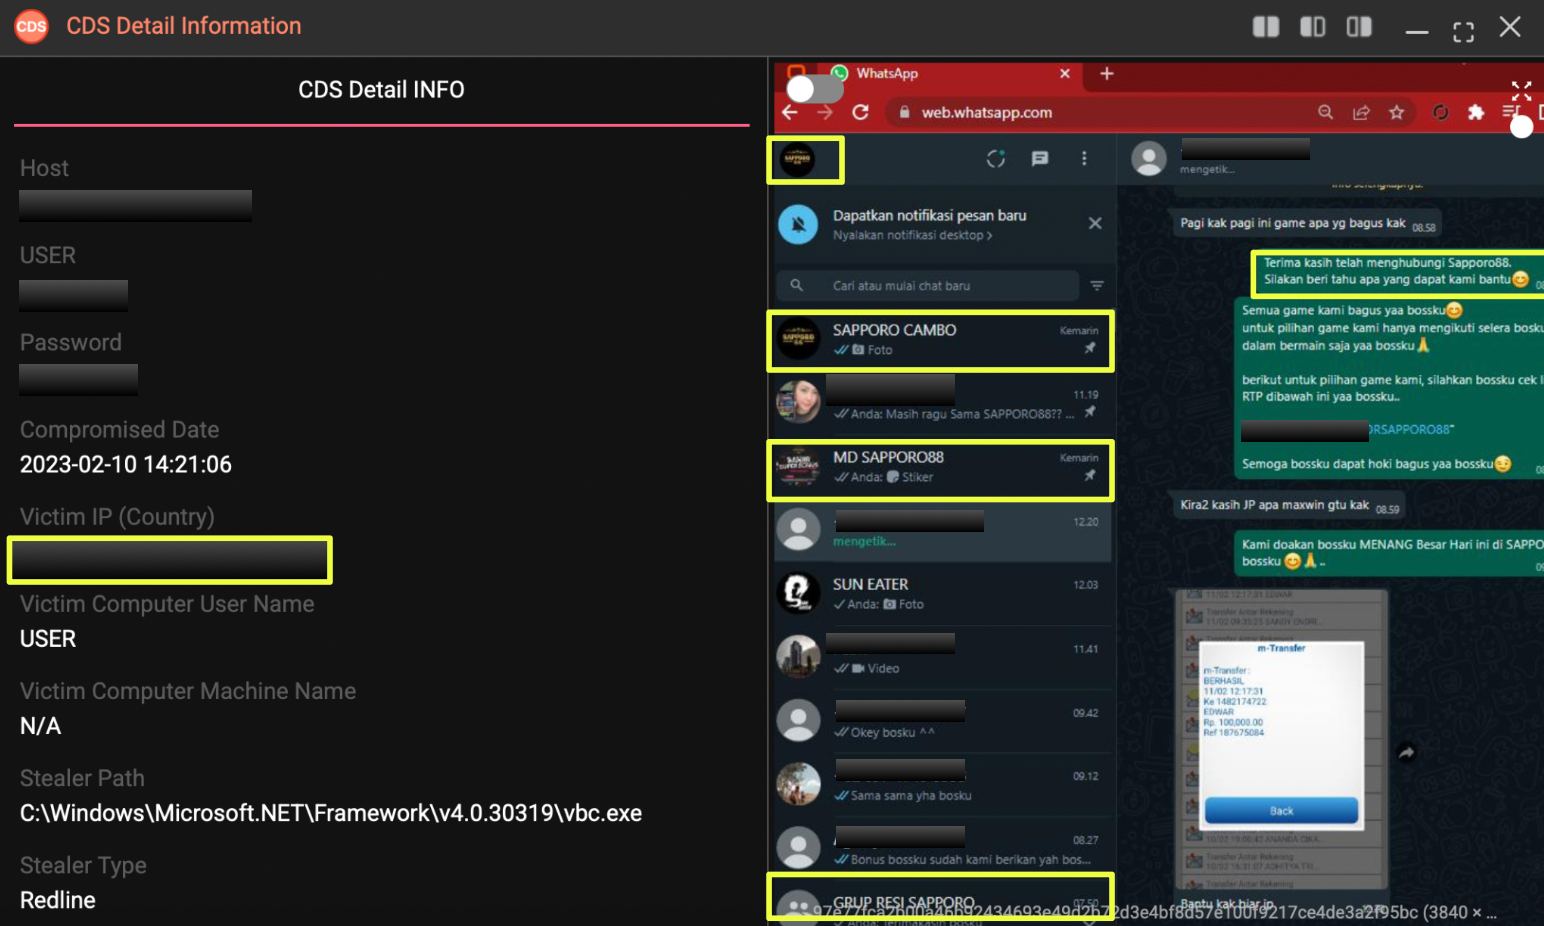Toggle the switch over the screenshot corner
Viewport: 1544px width, 926px height.
814,89
